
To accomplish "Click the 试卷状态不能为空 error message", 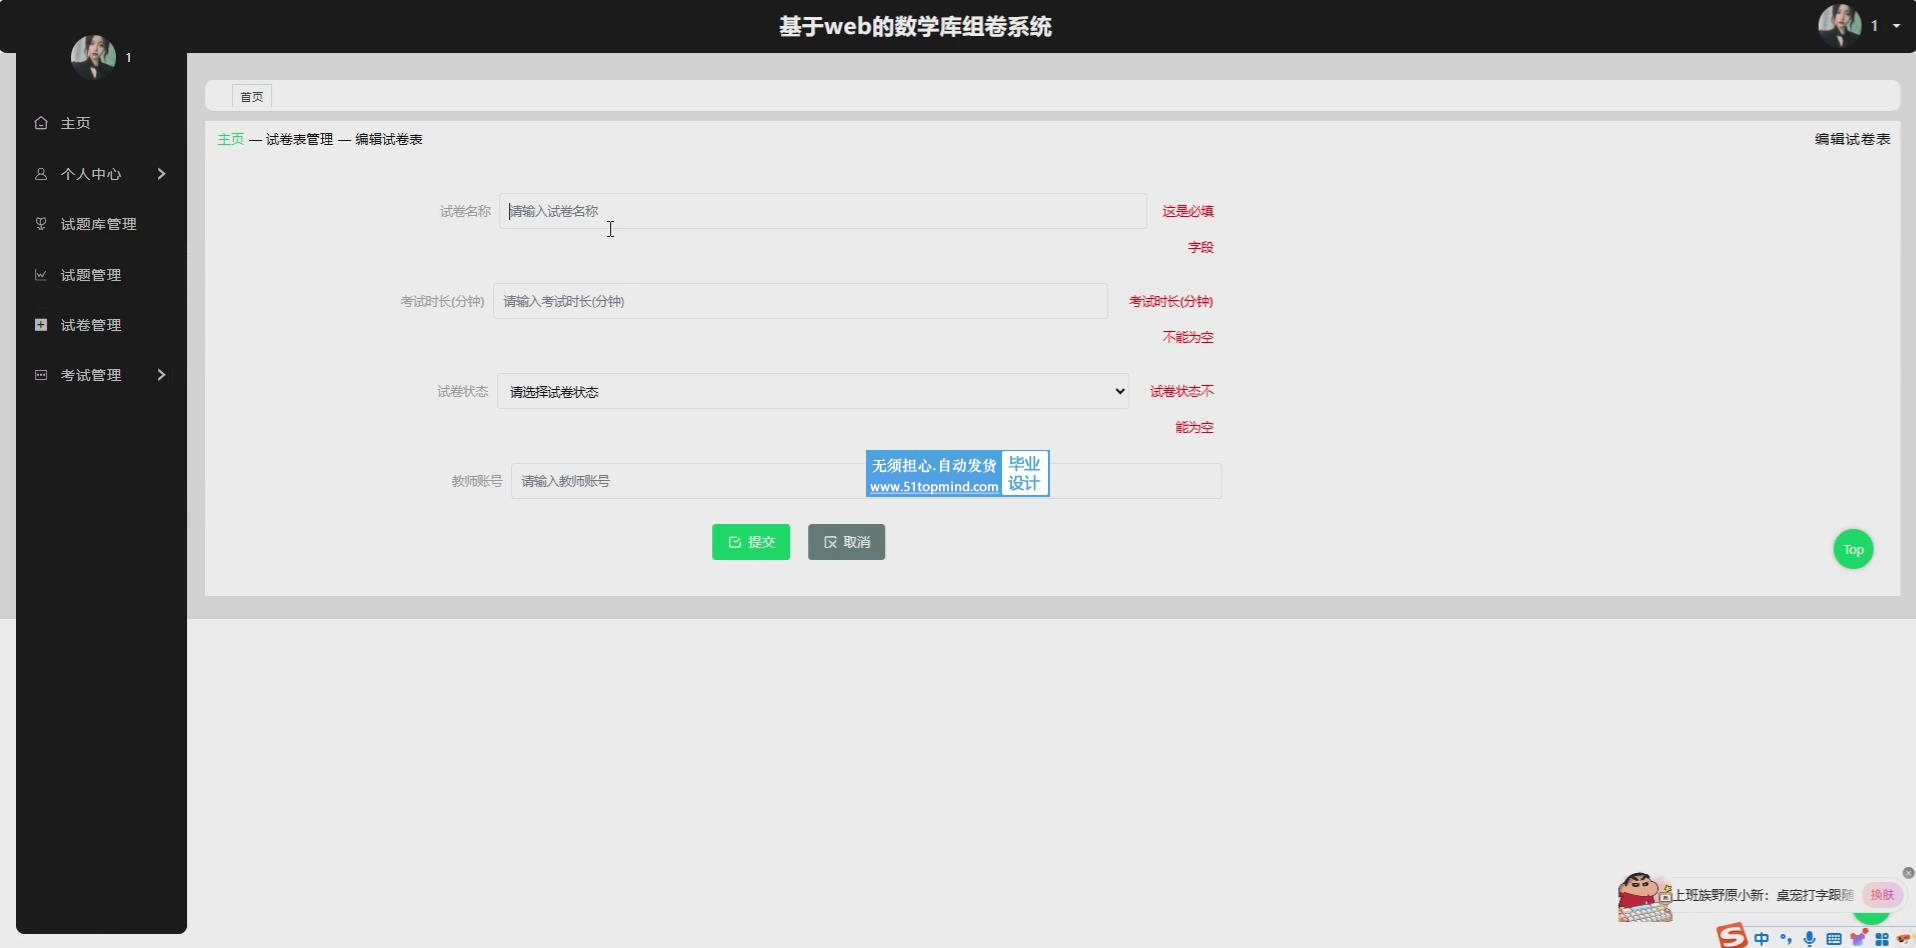I will click(1181, 409).
